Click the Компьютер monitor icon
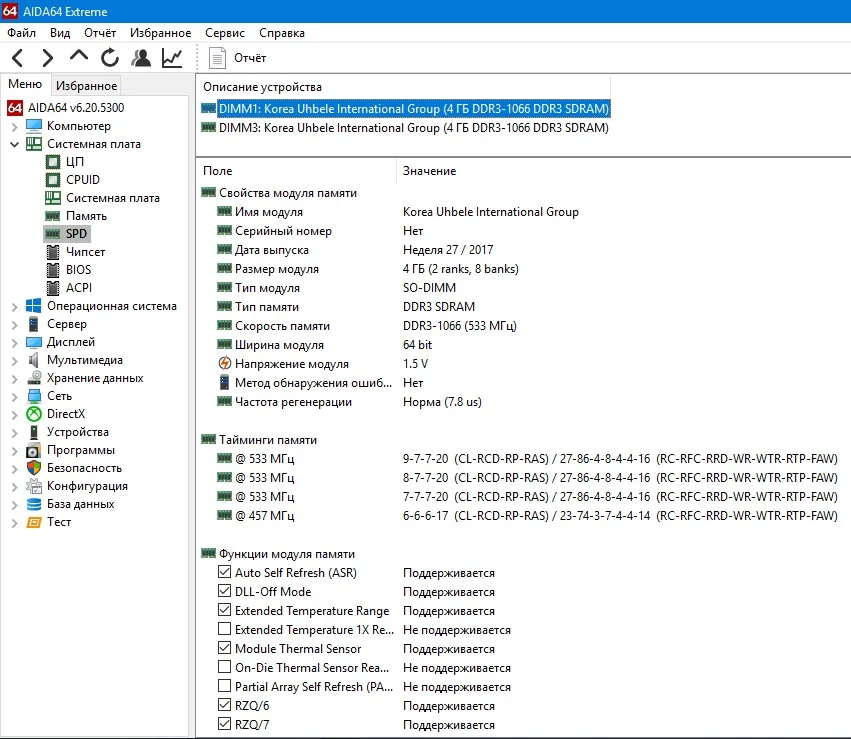 (34, 126)
